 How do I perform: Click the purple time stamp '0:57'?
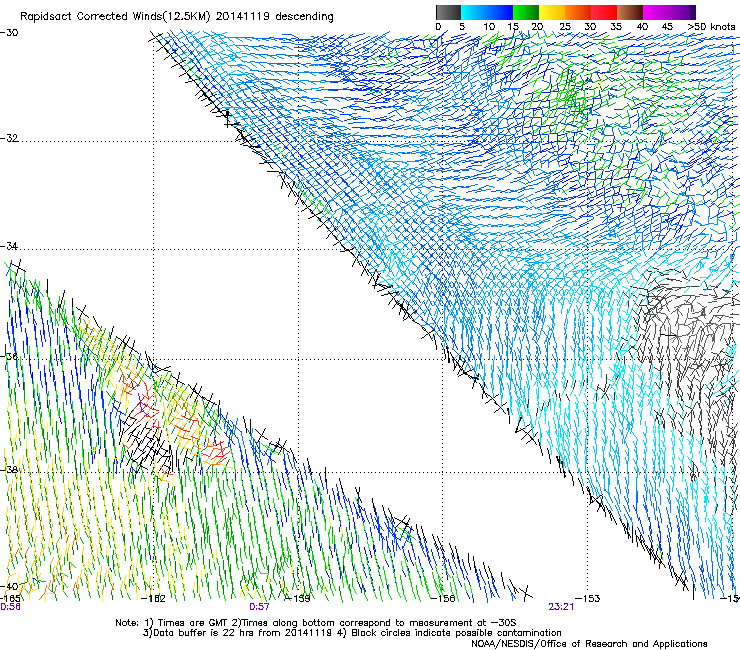tap(259, 607)
